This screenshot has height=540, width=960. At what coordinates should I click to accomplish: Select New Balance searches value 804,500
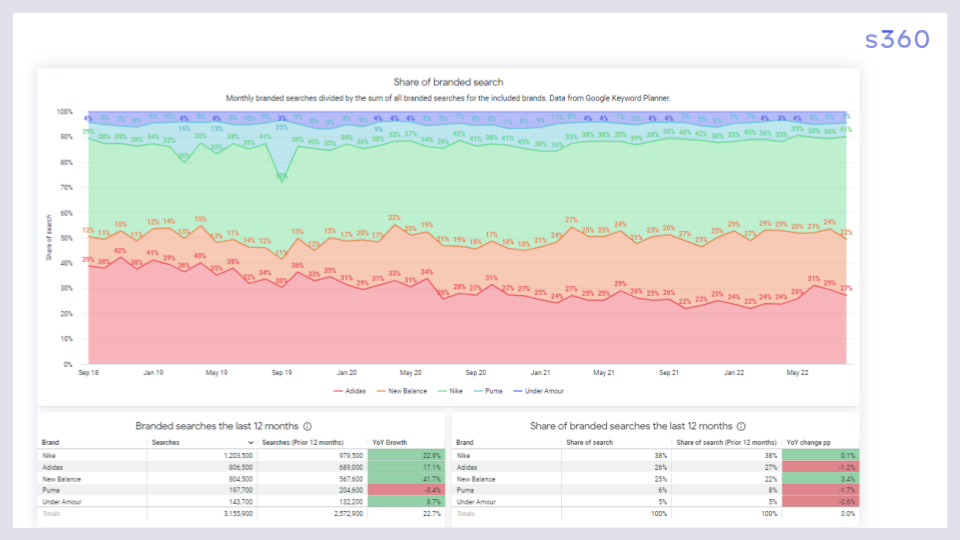[x=240, y=479]
